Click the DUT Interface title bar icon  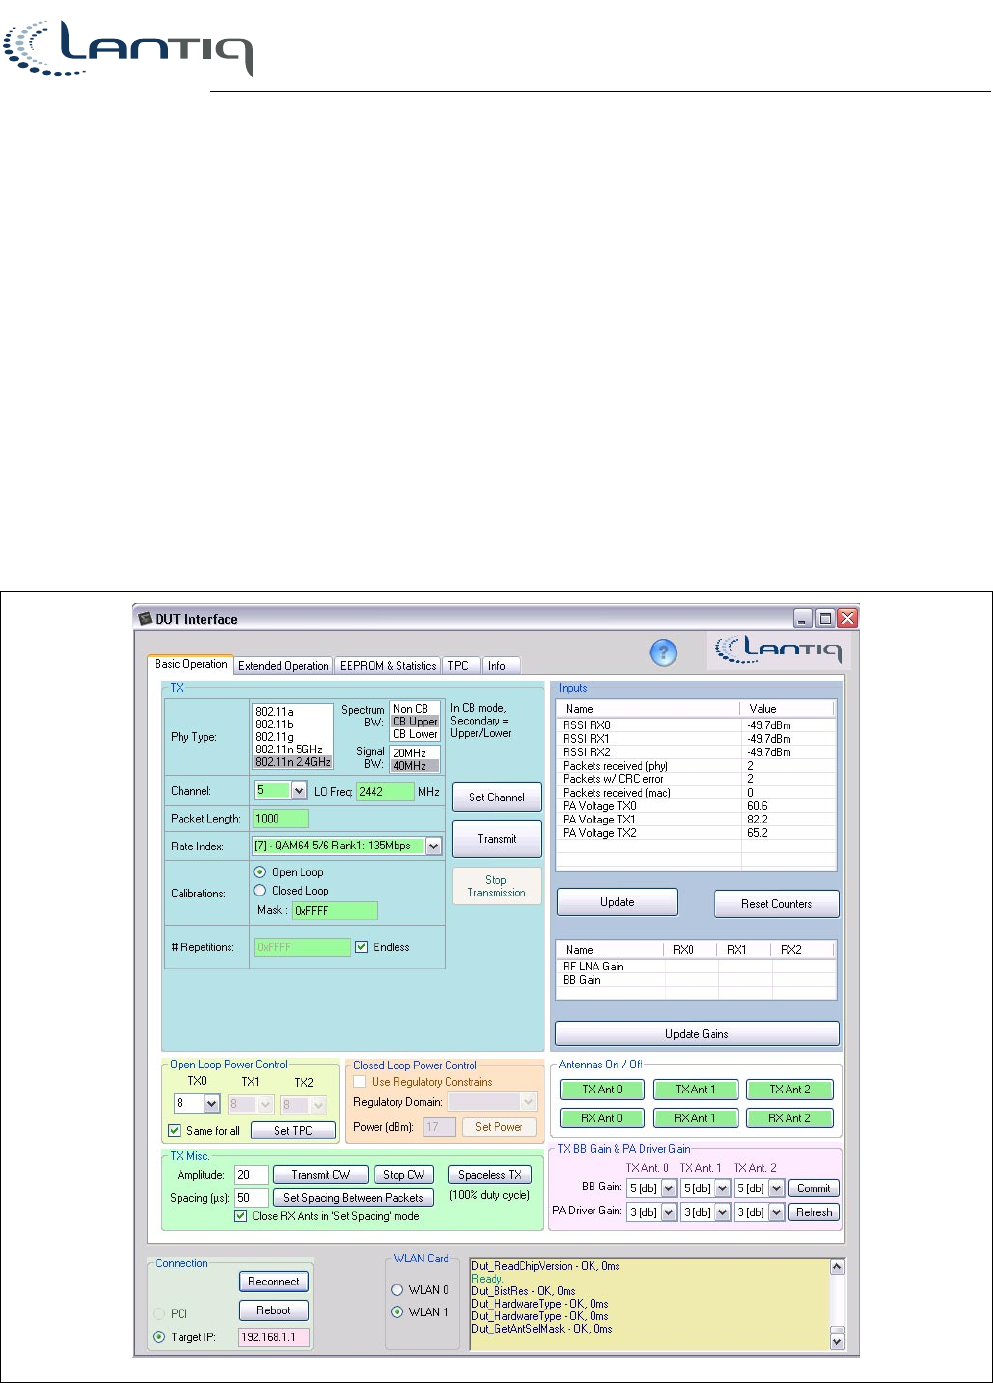pyautogui.click(x=145, y=619)
